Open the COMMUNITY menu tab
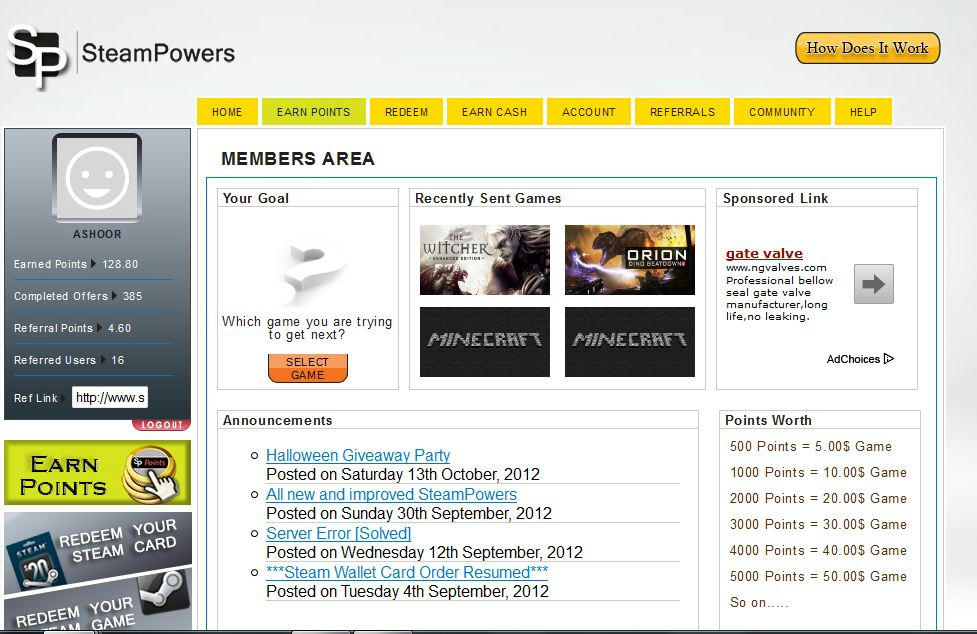The height and width of the screenshot is (634, 977). 782,112
